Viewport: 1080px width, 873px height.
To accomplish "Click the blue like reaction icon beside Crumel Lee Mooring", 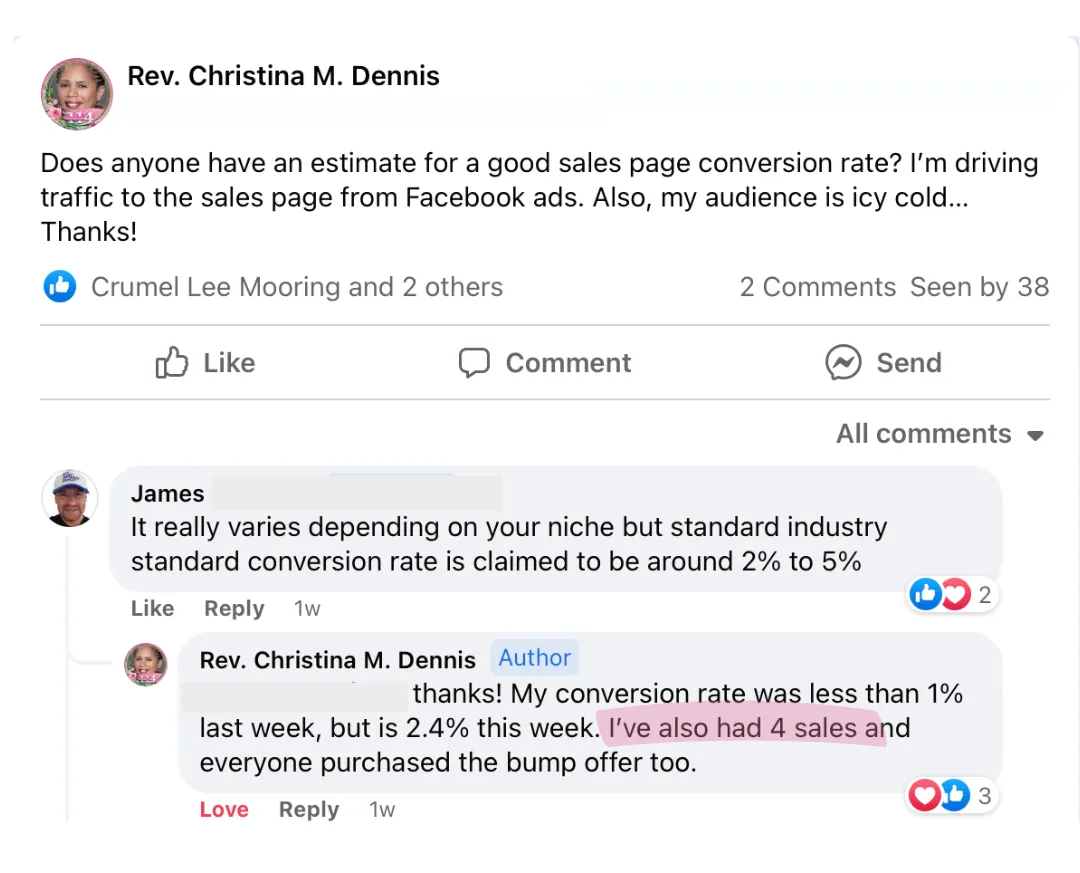I will 60,287.
